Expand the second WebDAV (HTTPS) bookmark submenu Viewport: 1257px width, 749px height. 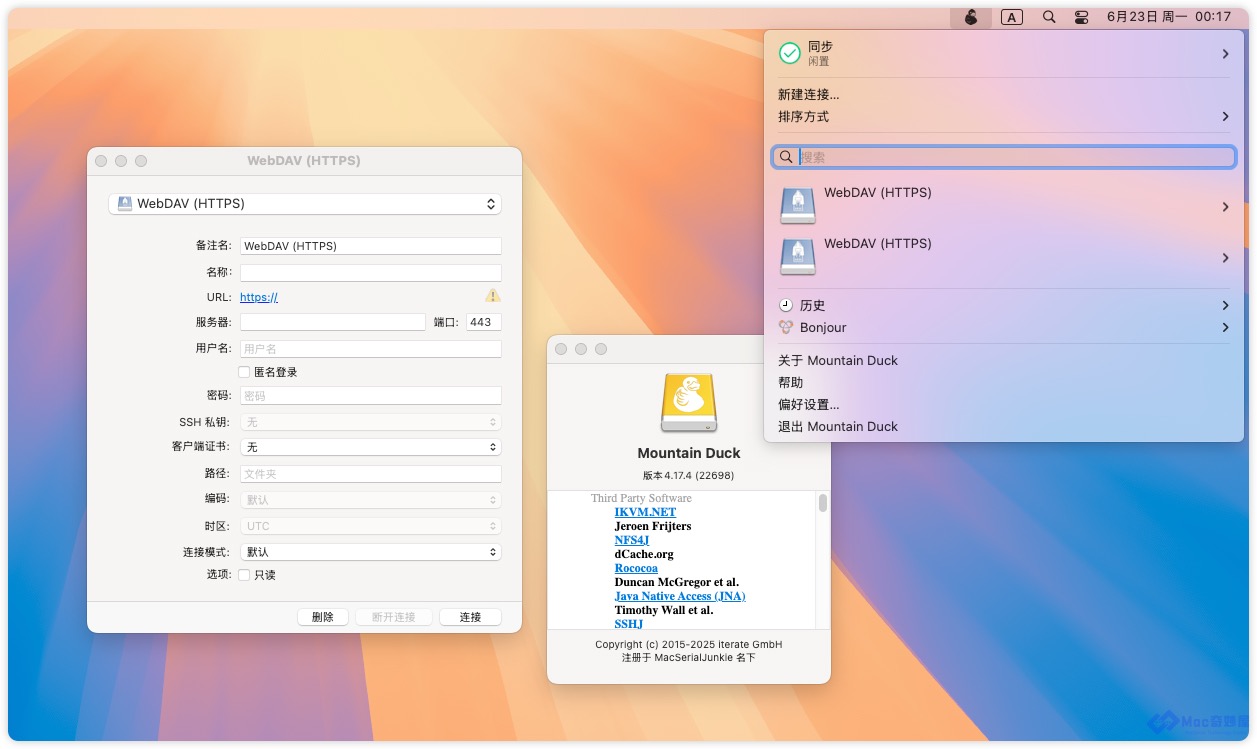tap(1225, 258)
